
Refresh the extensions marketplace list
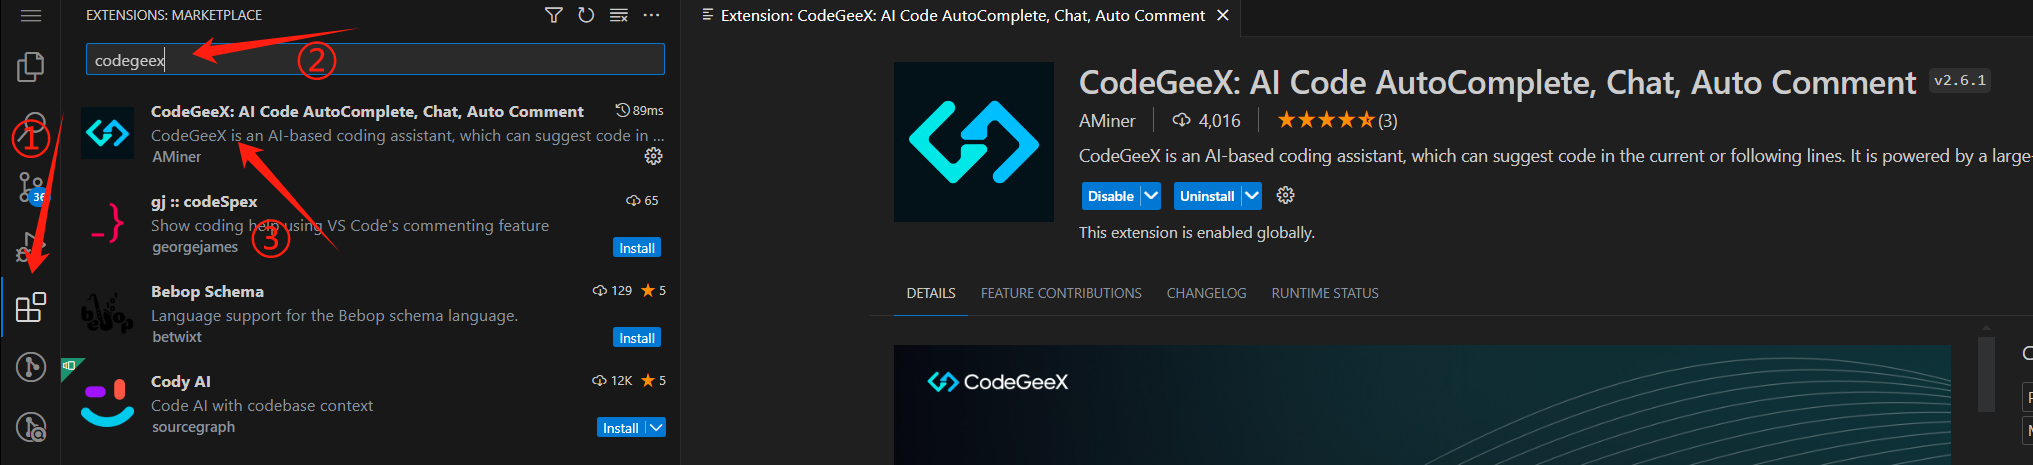click(x=586, y=15)
